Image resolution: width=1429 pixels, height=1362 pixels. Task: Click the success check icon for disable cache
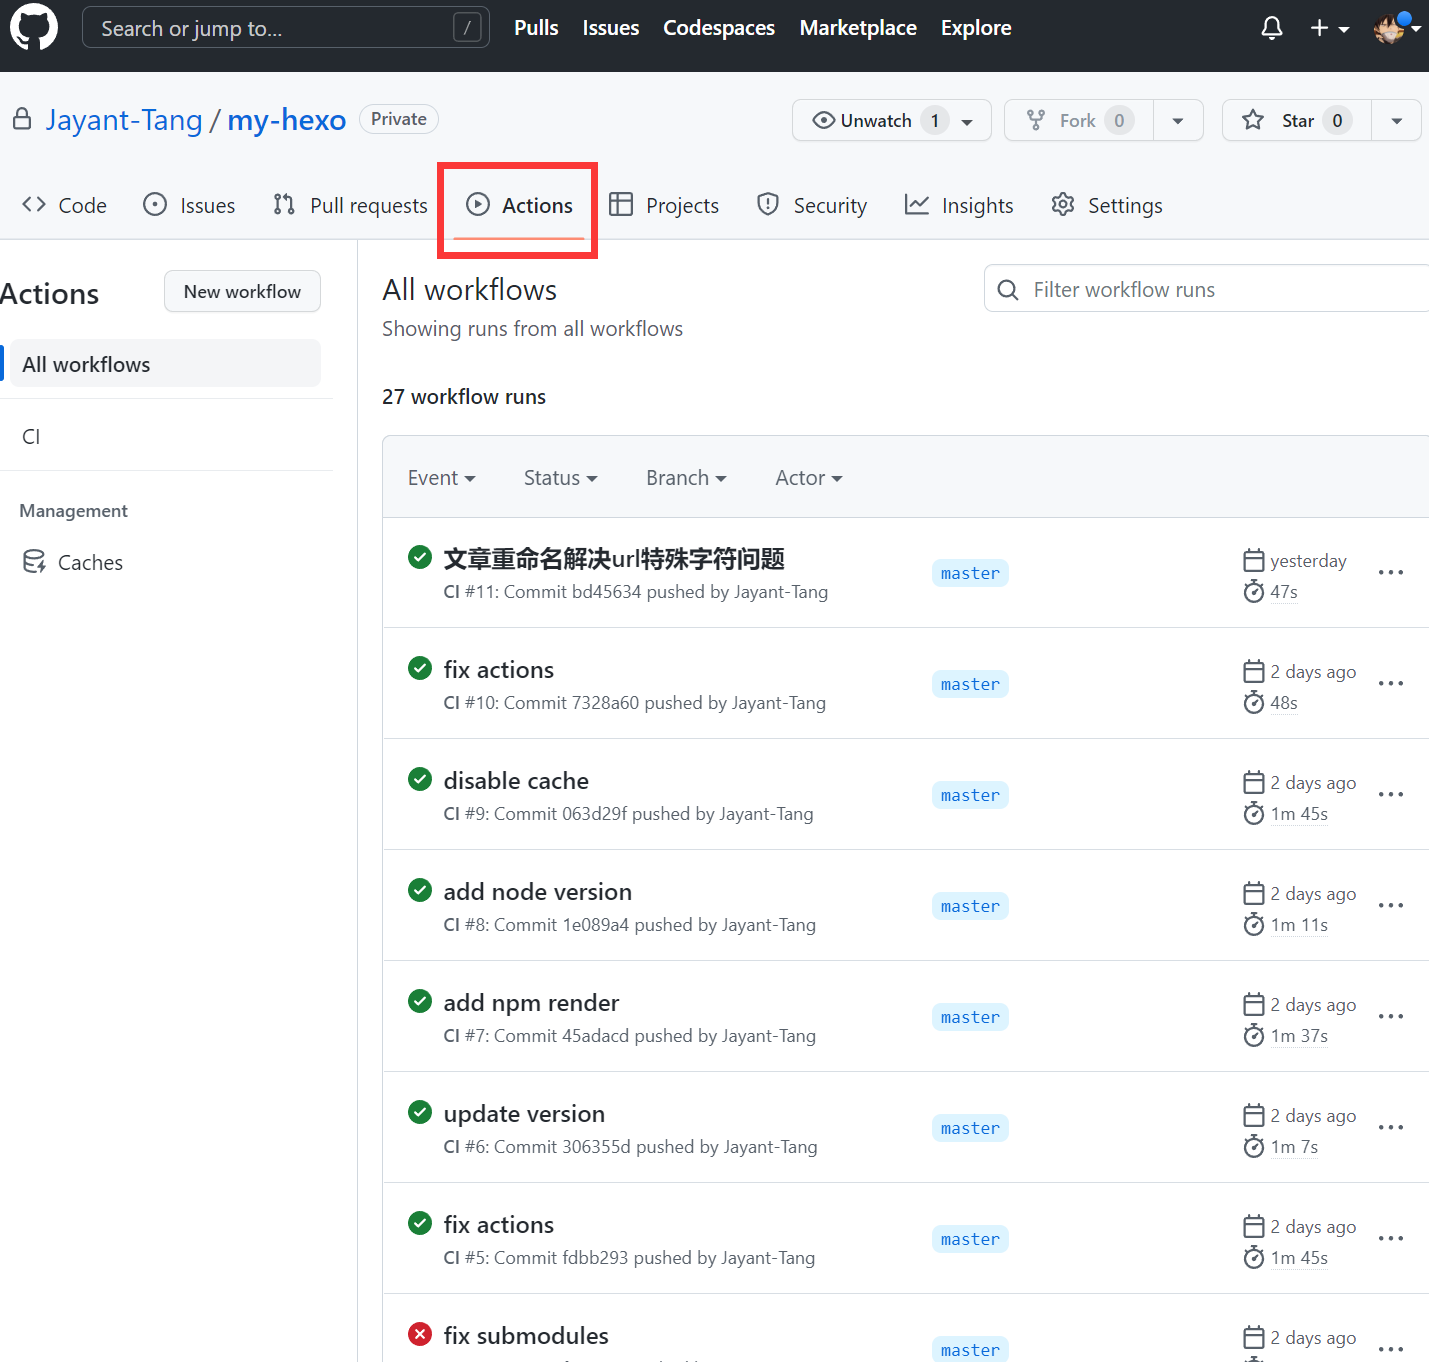420,779
